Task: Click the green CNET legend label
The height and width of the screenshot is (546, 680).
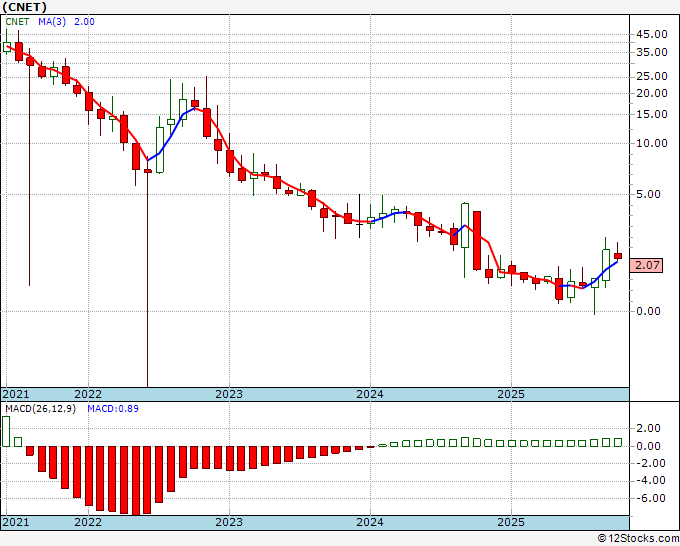Action: click(17, 22)
